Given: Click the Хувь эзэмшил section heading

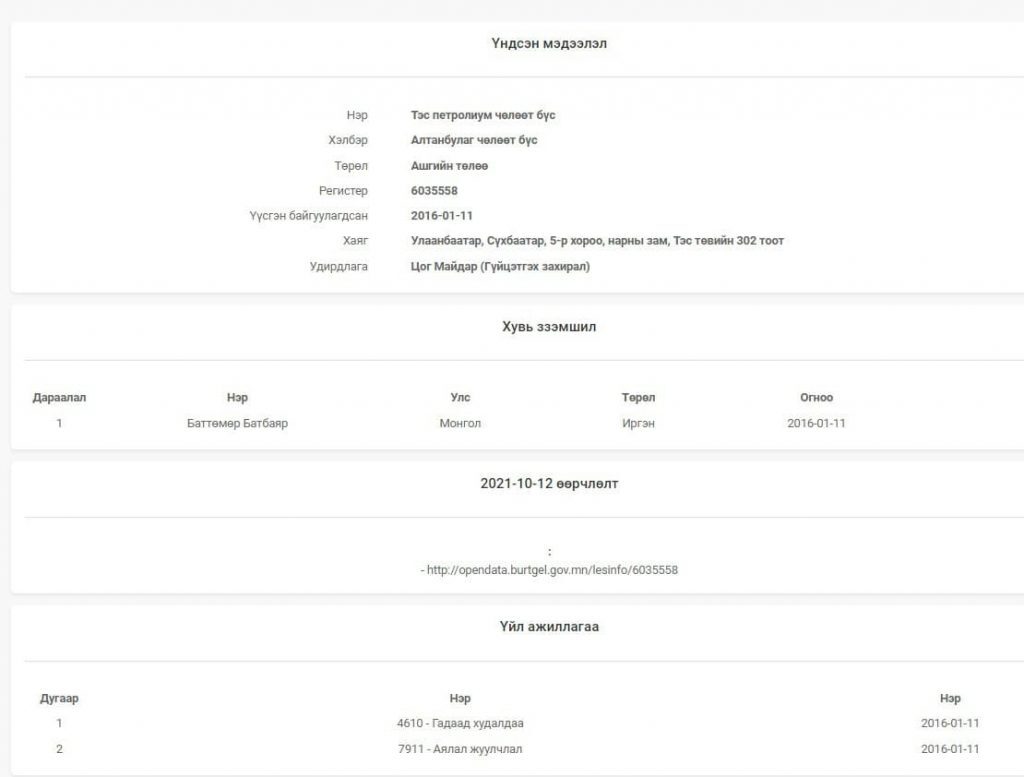Looking at the screenshot, I should (548, 327).
